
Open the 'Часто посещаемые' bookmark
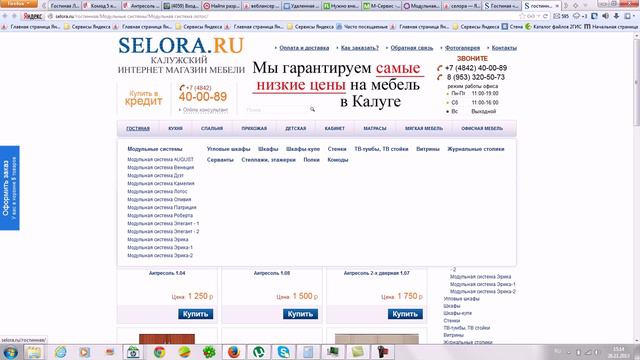click(362, 27)
